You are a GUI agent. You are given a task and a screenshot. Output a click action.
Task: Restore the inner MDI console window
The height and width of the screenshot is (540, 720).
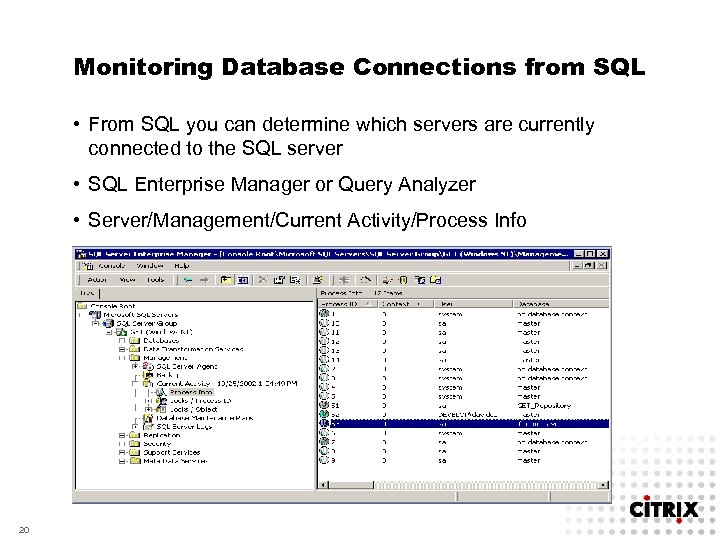590,266
